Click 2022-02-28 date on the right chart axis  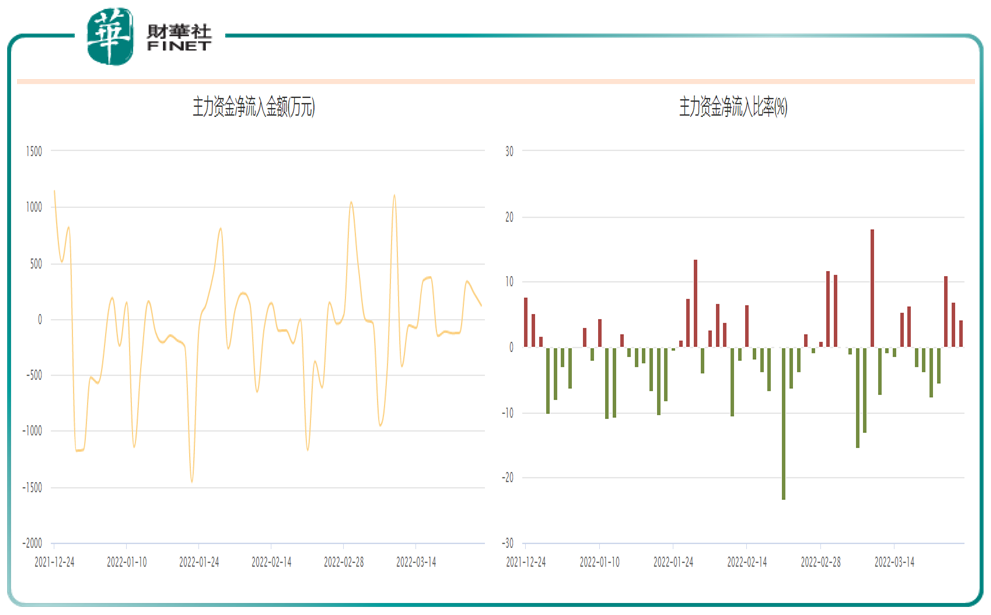point(820,562)
